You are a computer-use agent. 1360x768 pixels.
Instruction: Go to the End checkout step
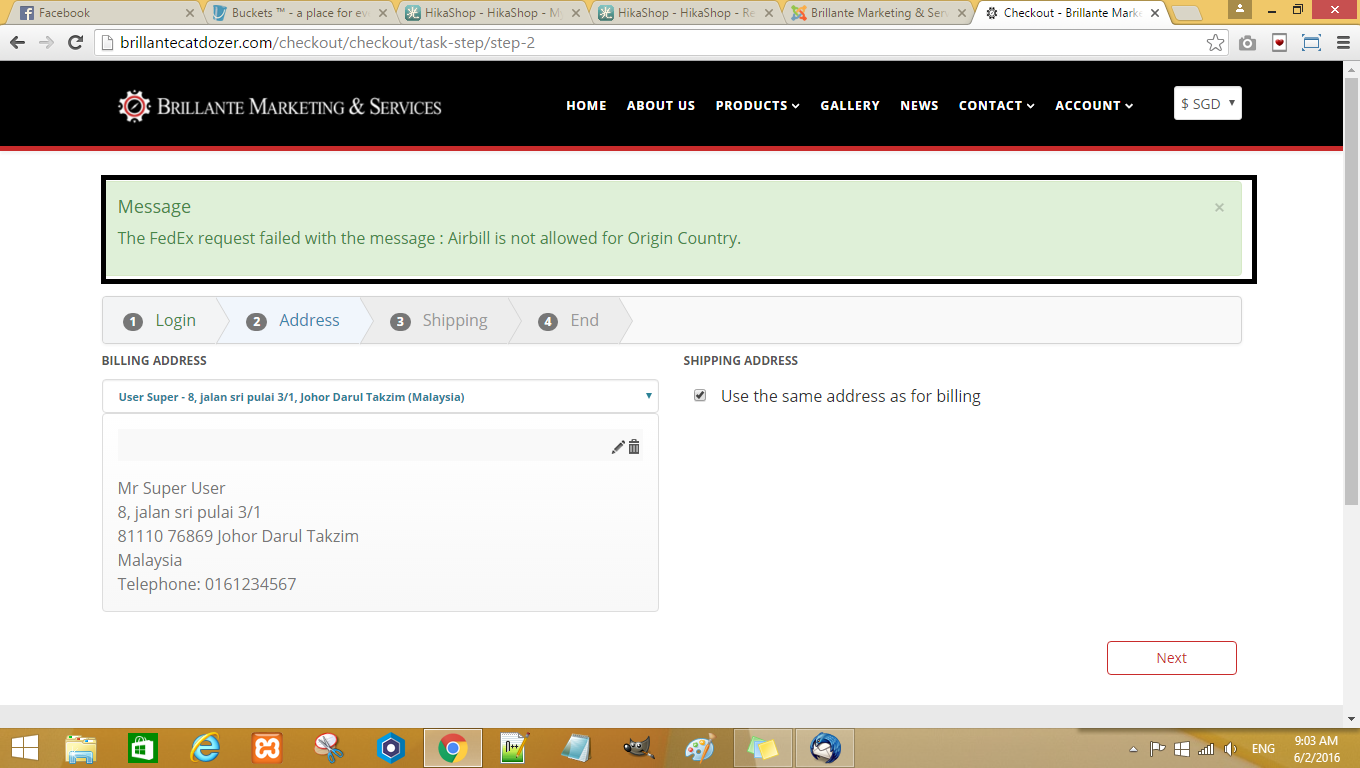click(570, 321)
